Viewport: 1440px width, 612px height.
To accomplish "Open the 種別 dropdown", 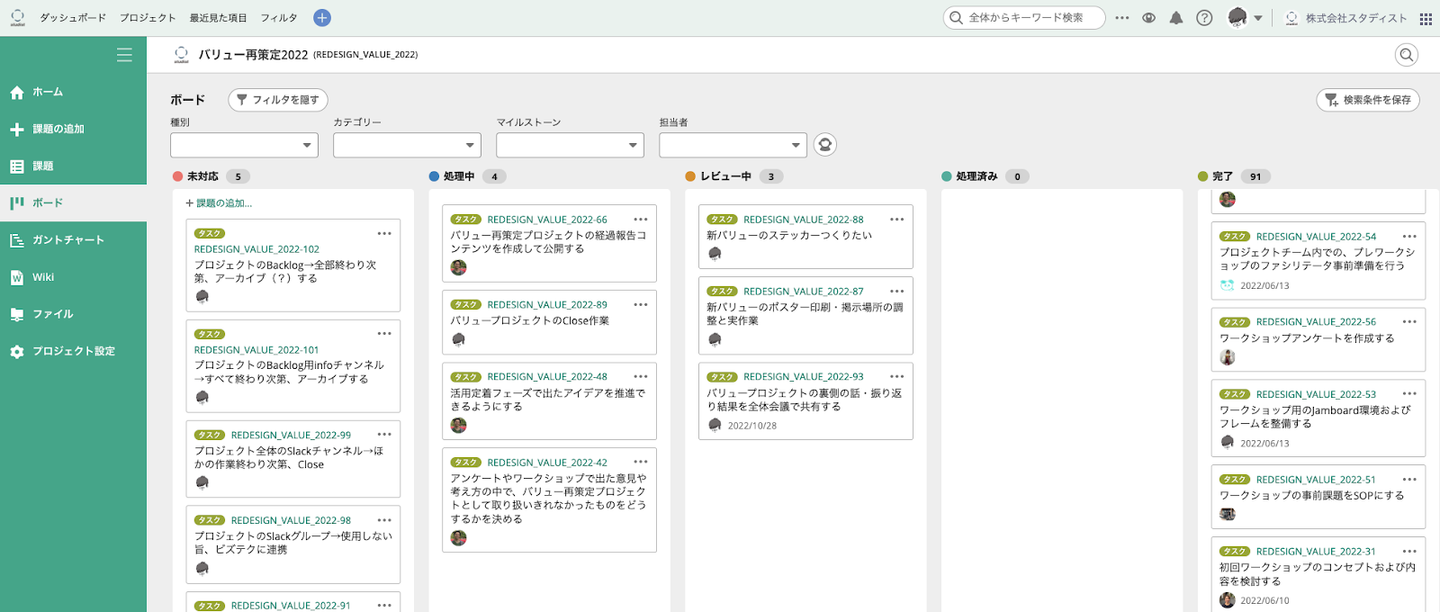I will [244, 145].
